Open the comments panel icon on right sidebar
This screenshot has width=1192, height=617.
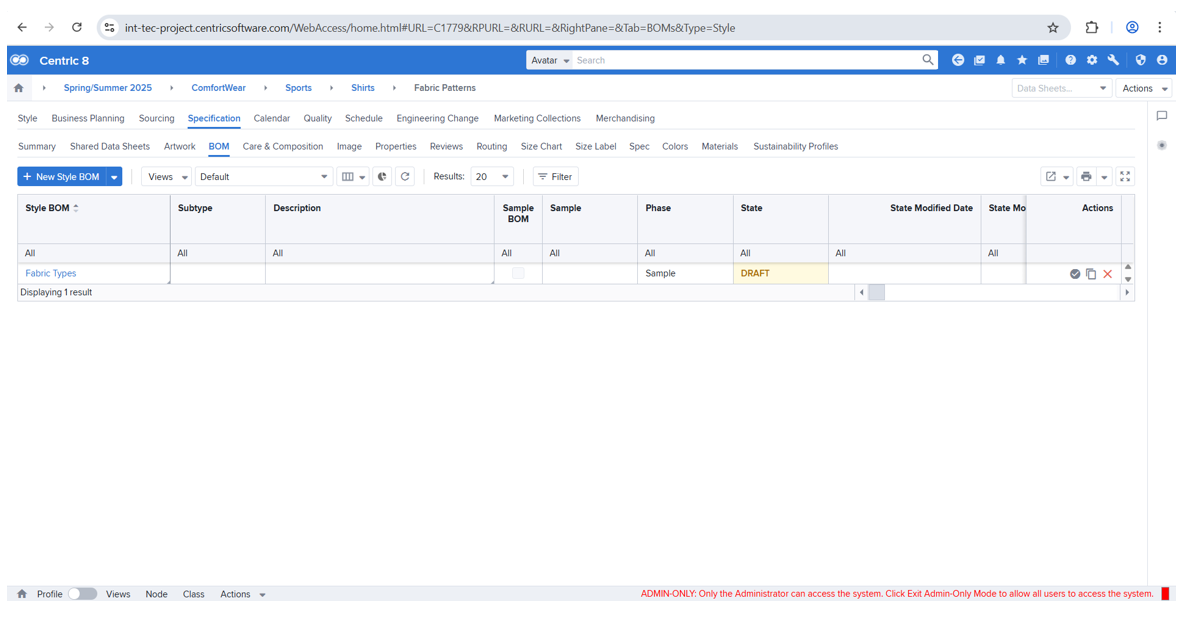click(x=1162, y=116)
